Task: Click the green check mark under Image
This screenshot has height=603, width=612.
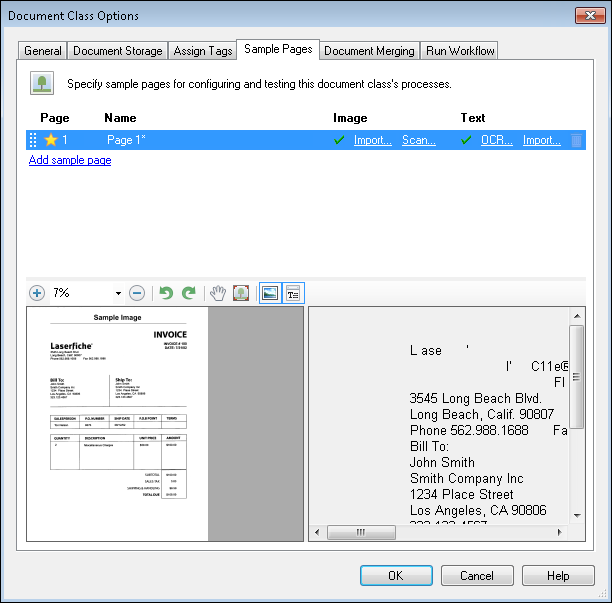Action: 339,140
